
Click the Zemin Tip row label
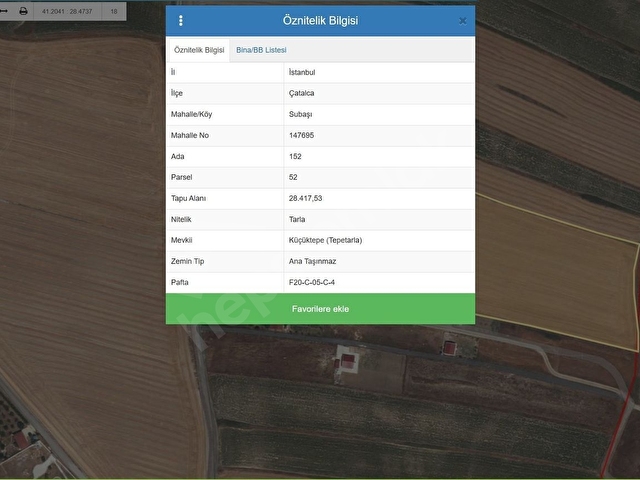(187, 261)
